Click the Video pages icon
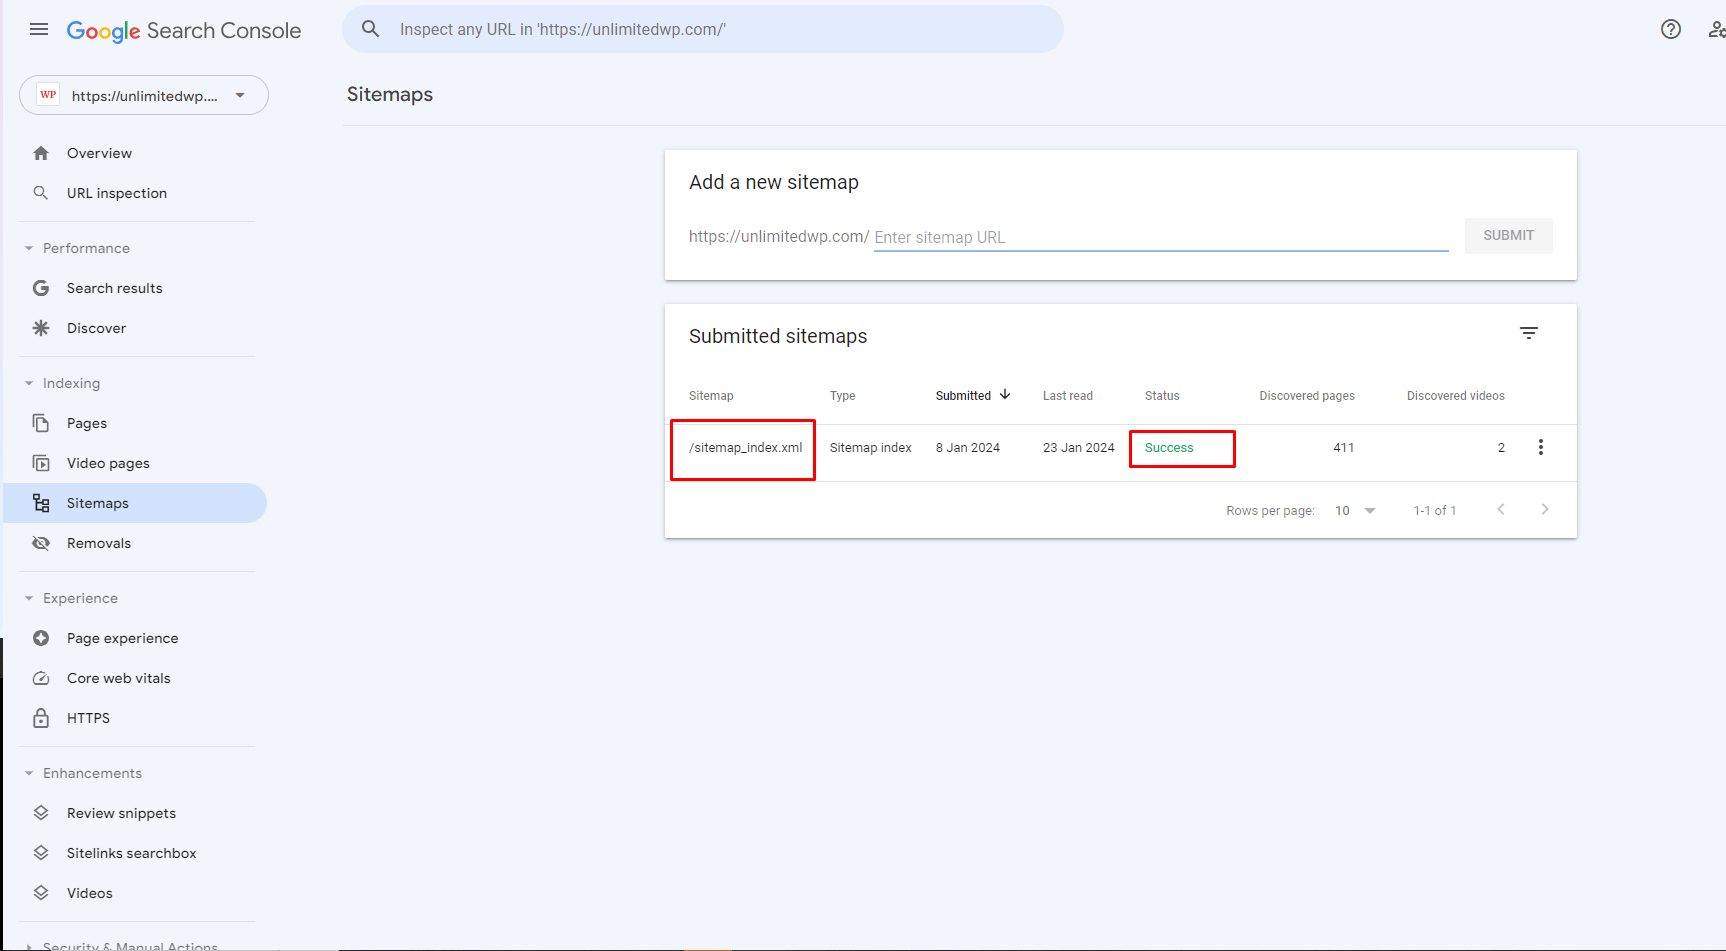Viewport: 1726px width, 951px height. coord(41,463)
